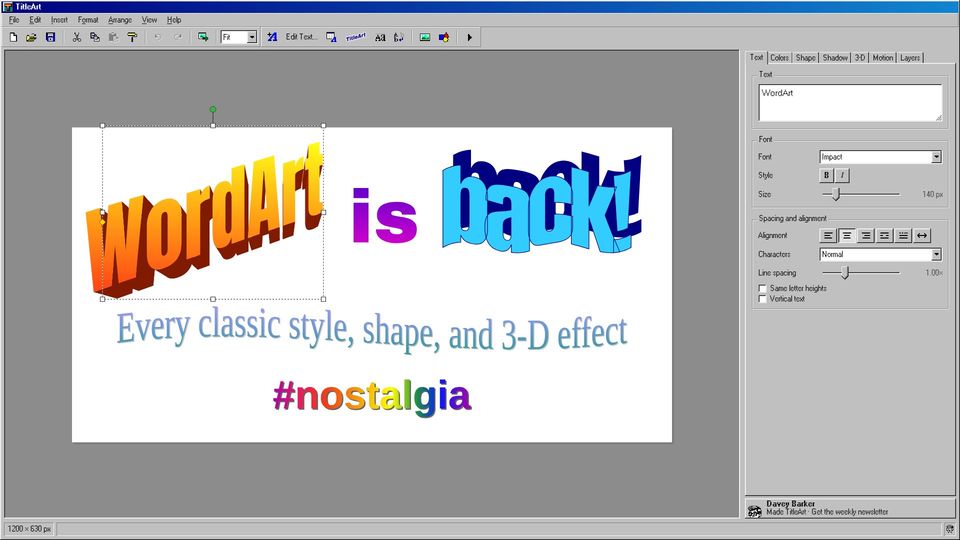Switch to the Shadow tab
Screen dimensions: 960x540
coord(835,58)
